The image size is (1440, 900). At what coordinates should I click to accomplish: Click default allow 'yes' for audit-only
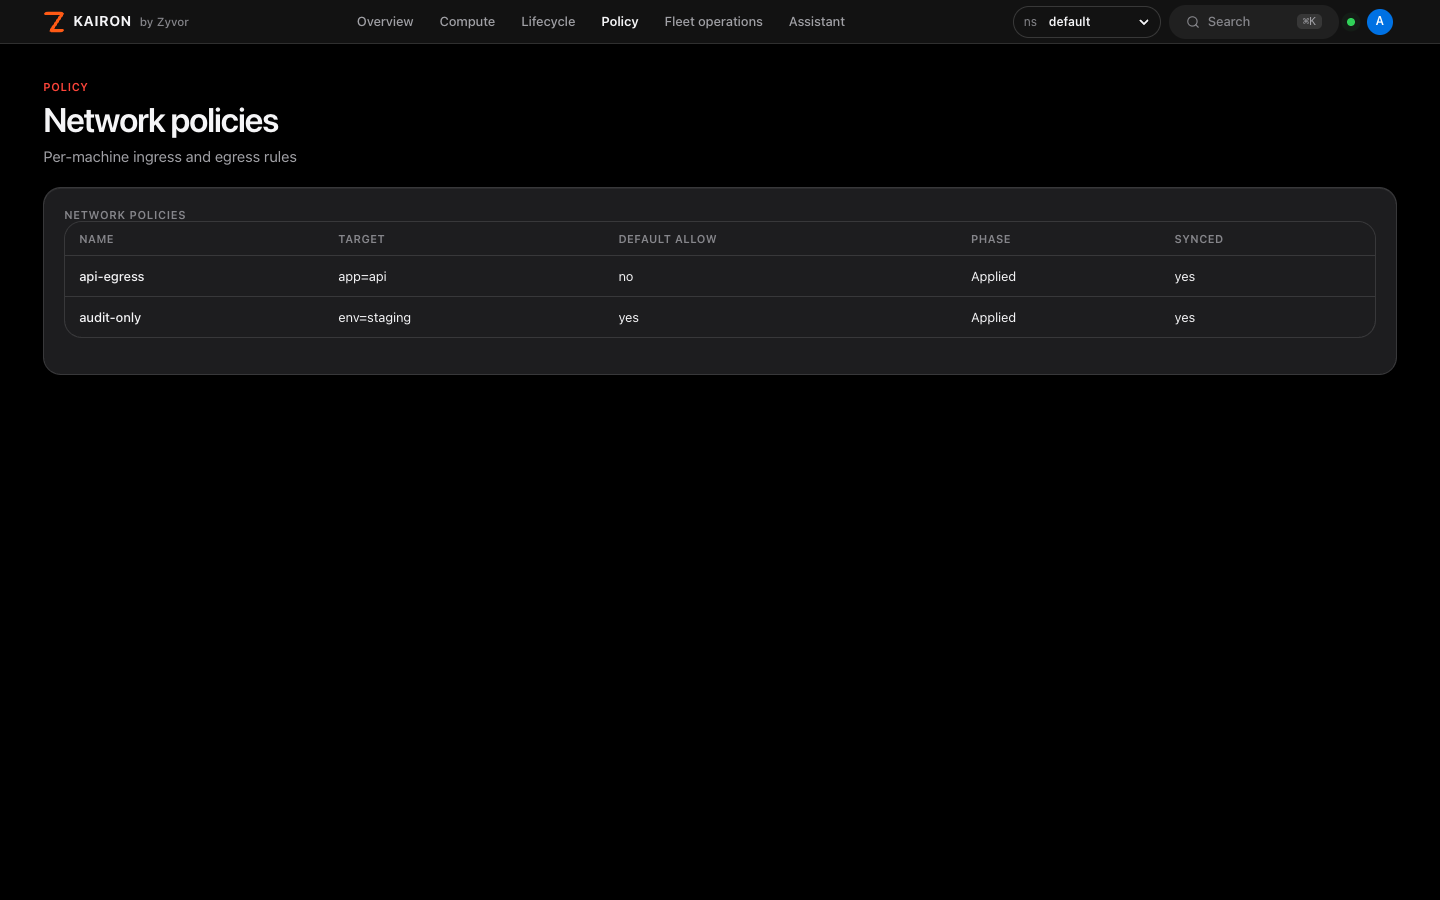pos(628,318)
